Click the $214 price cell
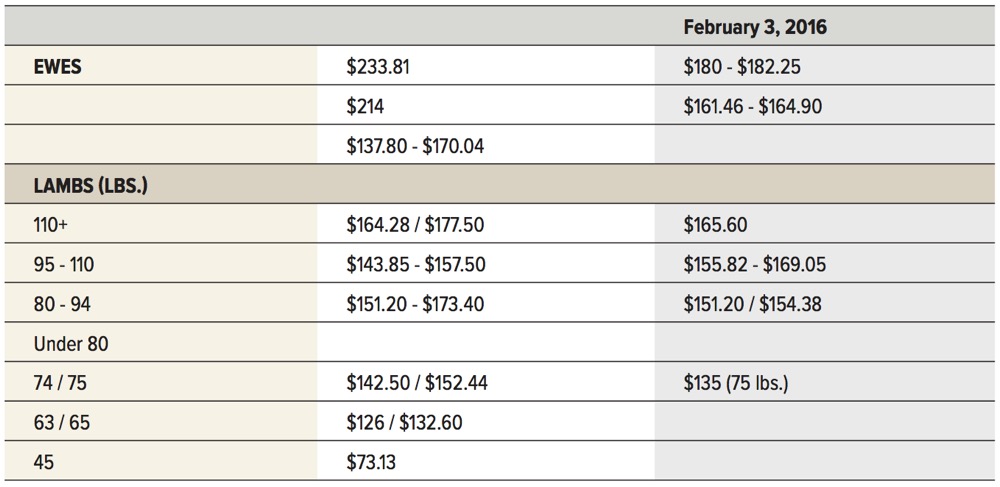Screen dimensions: 1000x487 click(x=365, y=106)
